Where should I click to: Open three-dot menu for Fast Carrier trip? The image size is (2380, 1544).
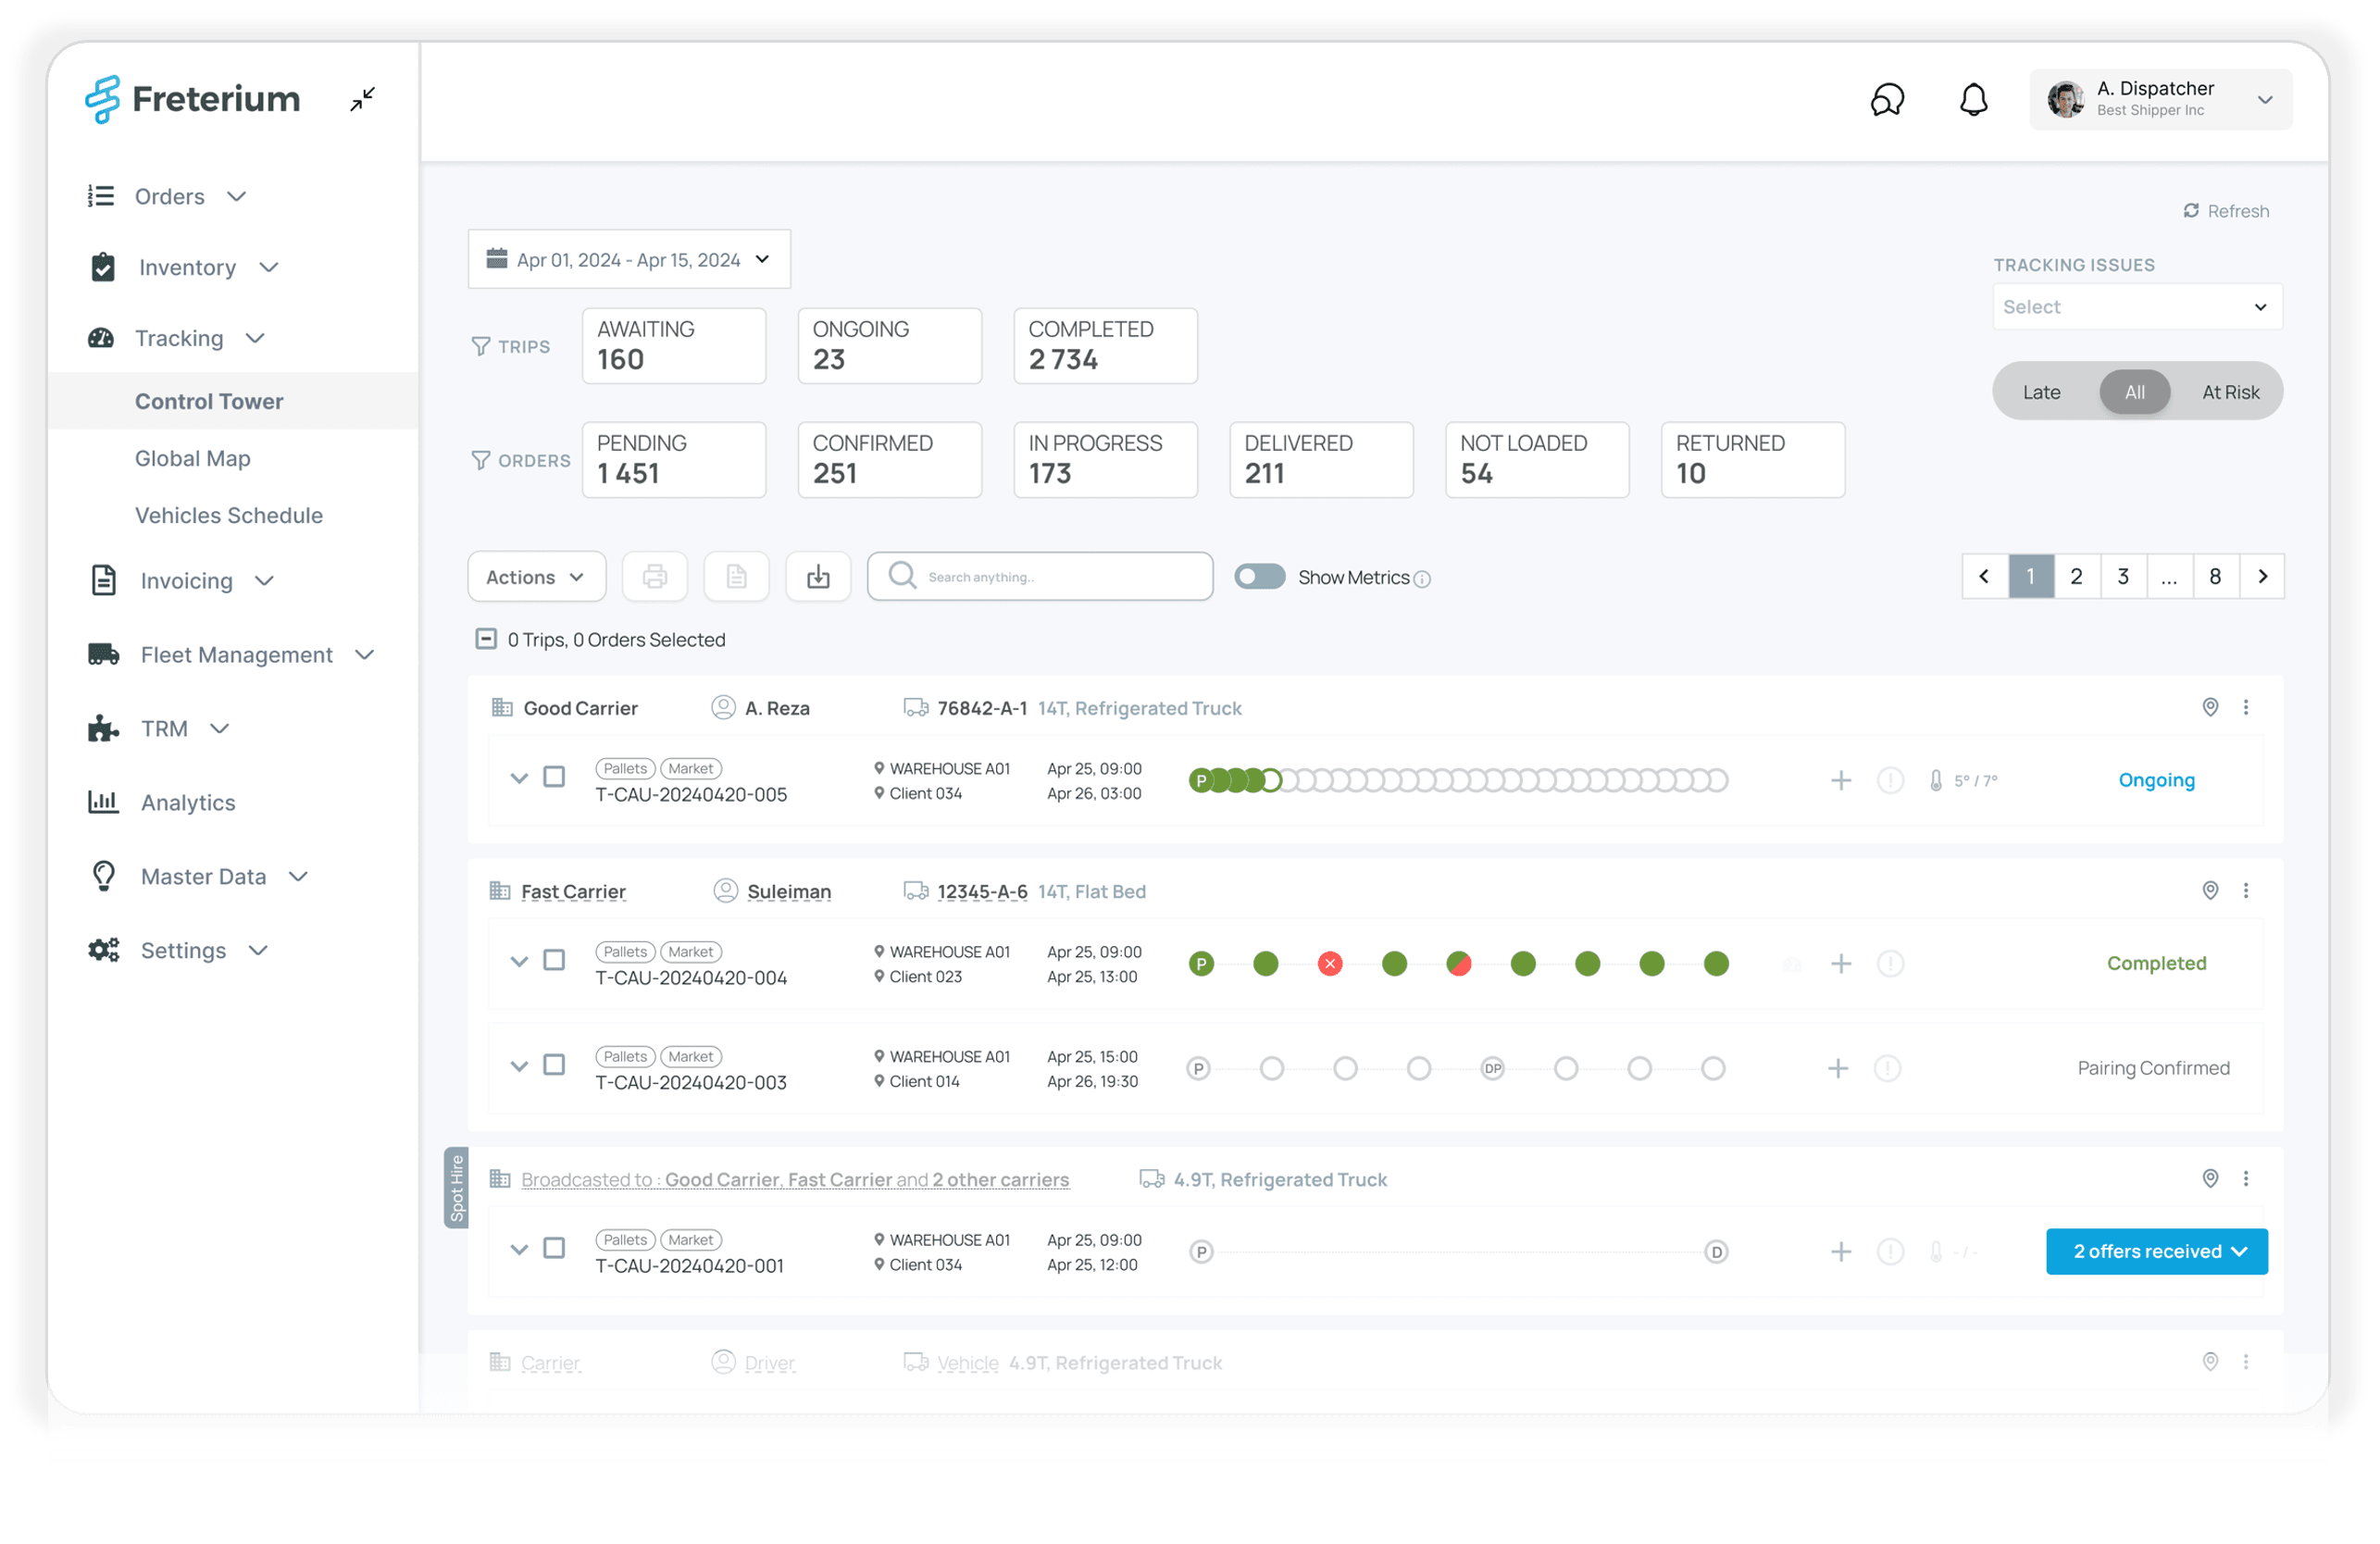[2246, 890]
